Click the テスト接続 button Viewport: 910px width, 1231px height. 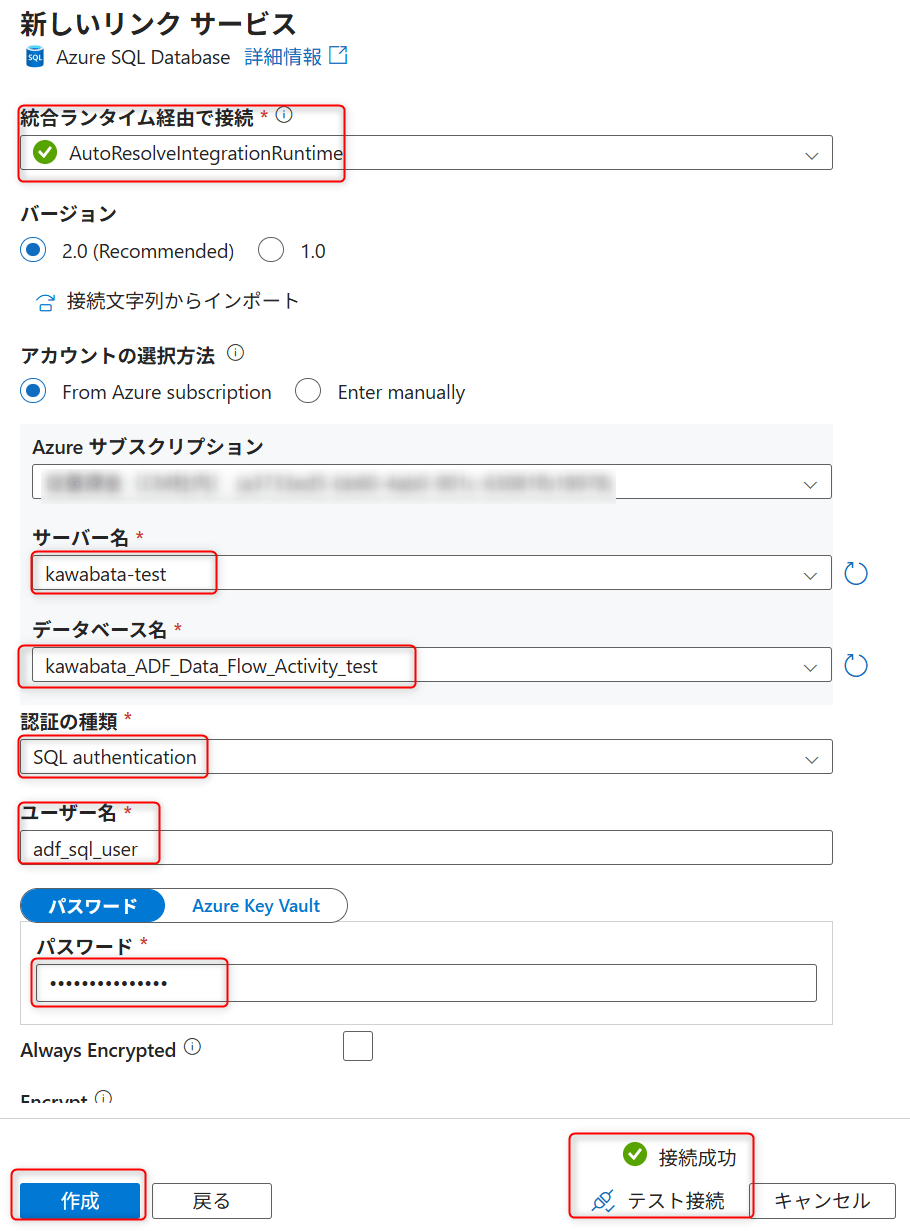pos(658,1201)
